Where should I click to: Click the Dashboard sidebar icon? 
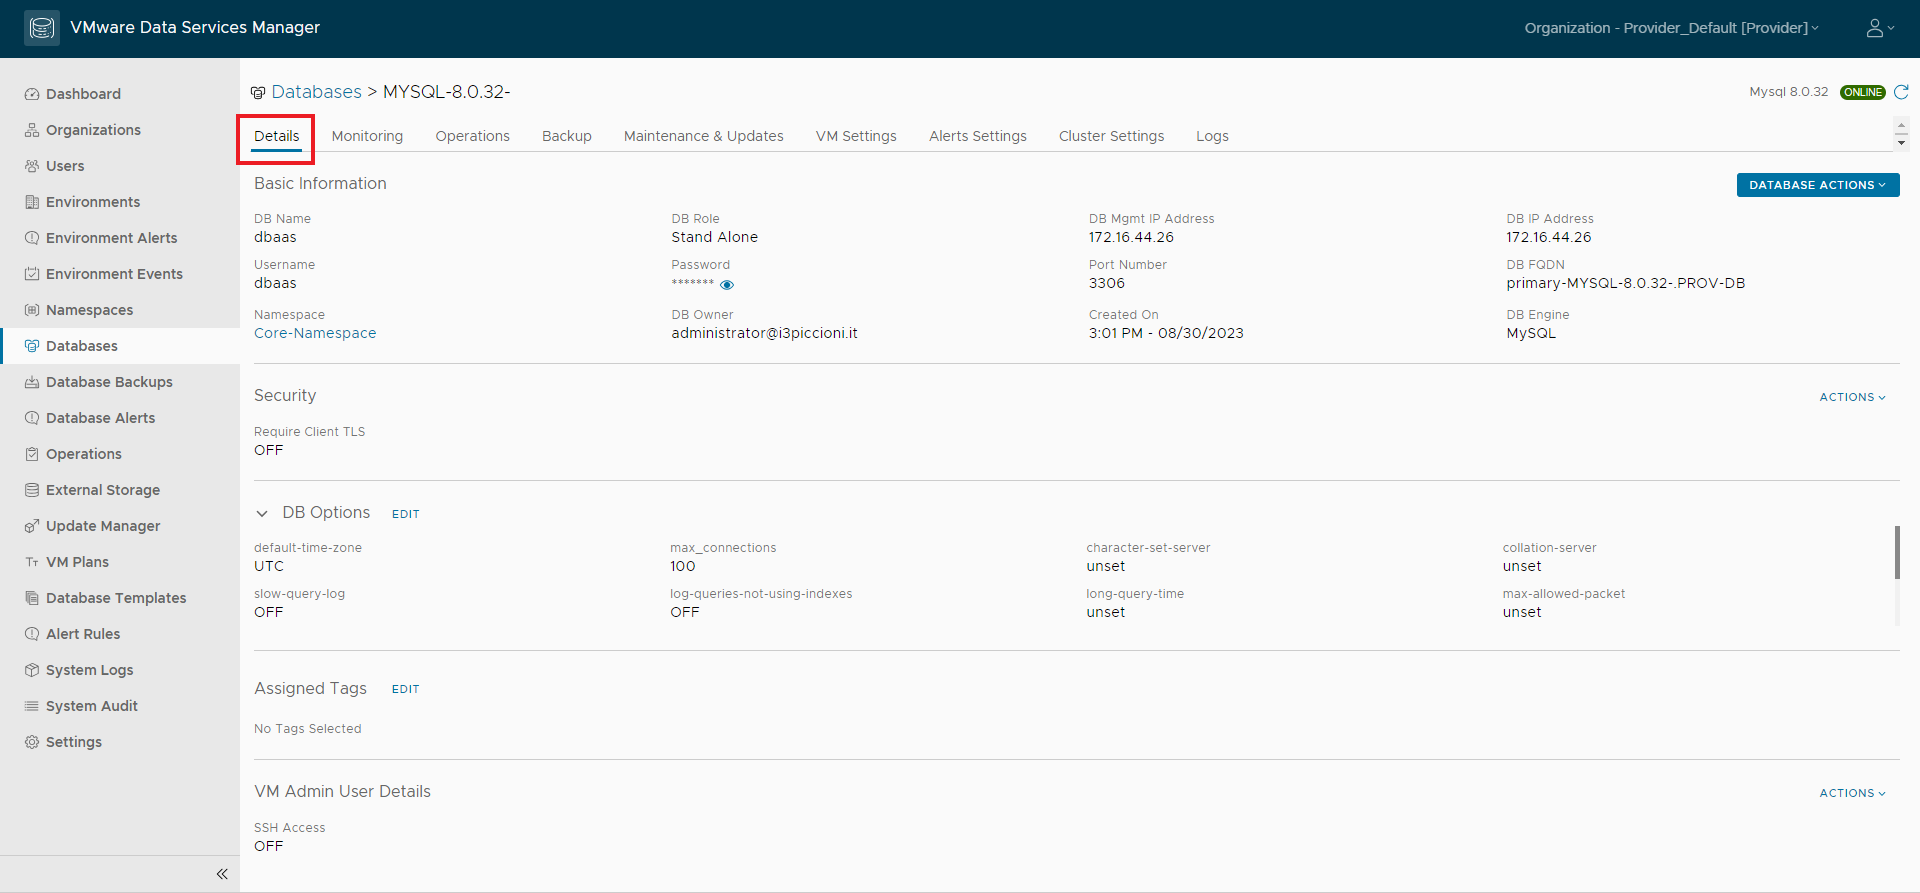click(x=32, y=94)
